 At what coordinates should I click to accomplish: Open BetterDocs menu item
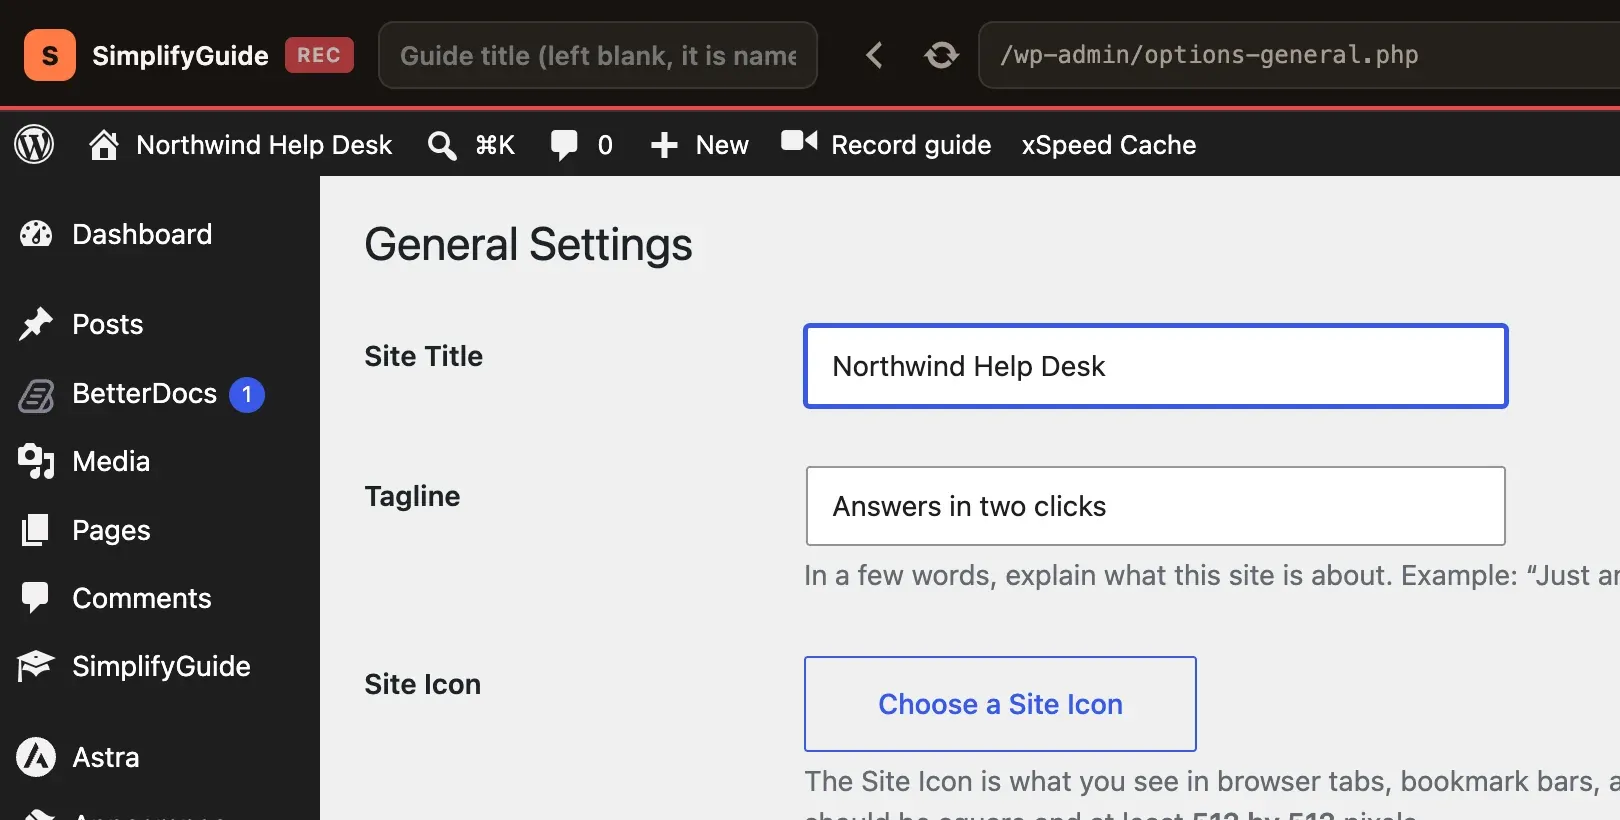(x=145, y=394)
